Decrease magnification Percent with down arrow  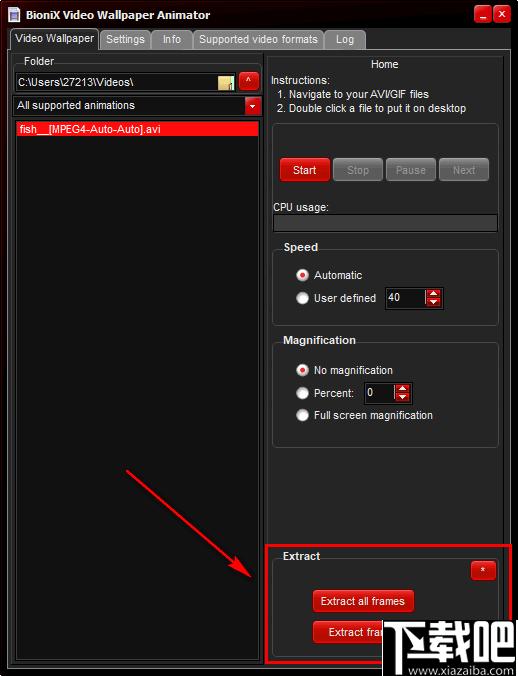pos(402,397)
